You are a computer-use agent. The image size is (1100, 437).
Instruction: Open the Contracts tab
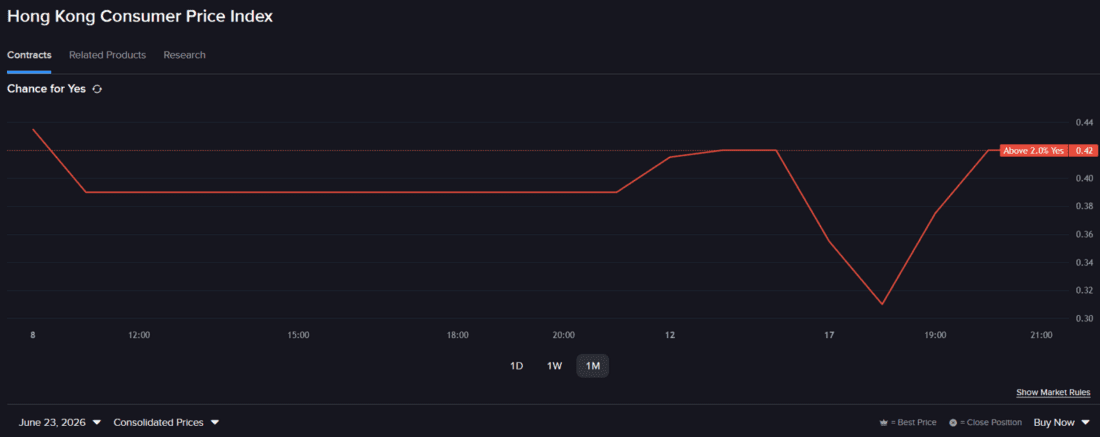point(29,55)
